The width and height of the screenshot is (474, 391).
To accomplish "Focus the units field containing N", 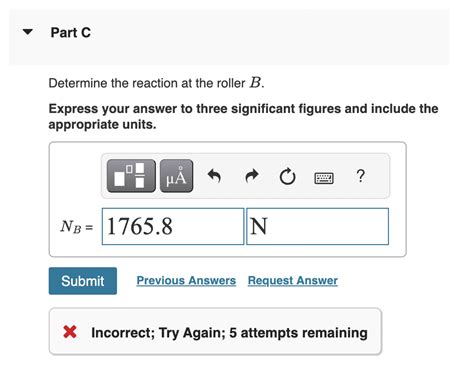I will (318, 226).
